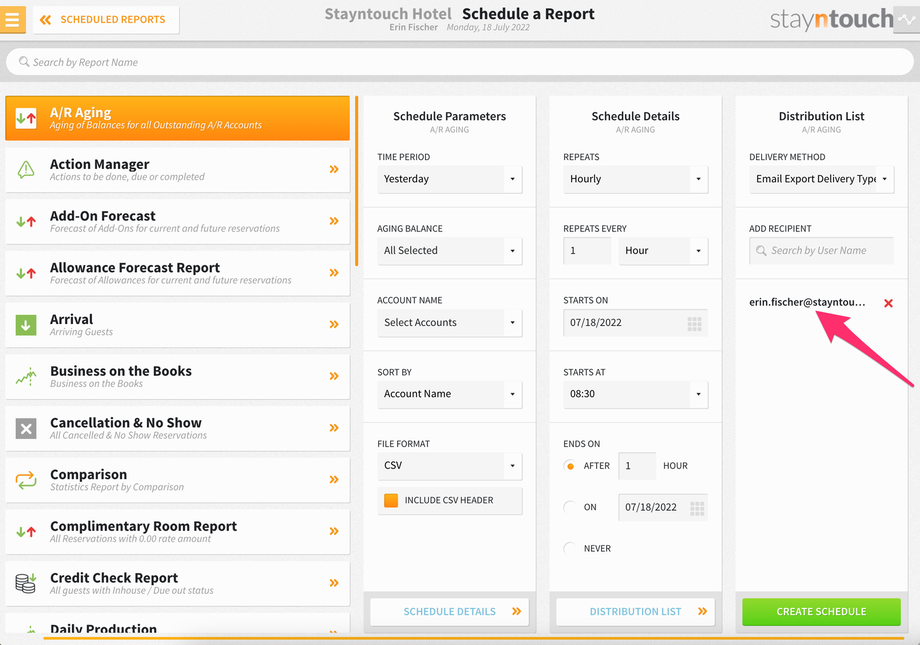Open the Delivery Method dropdown

coord(821,179)
